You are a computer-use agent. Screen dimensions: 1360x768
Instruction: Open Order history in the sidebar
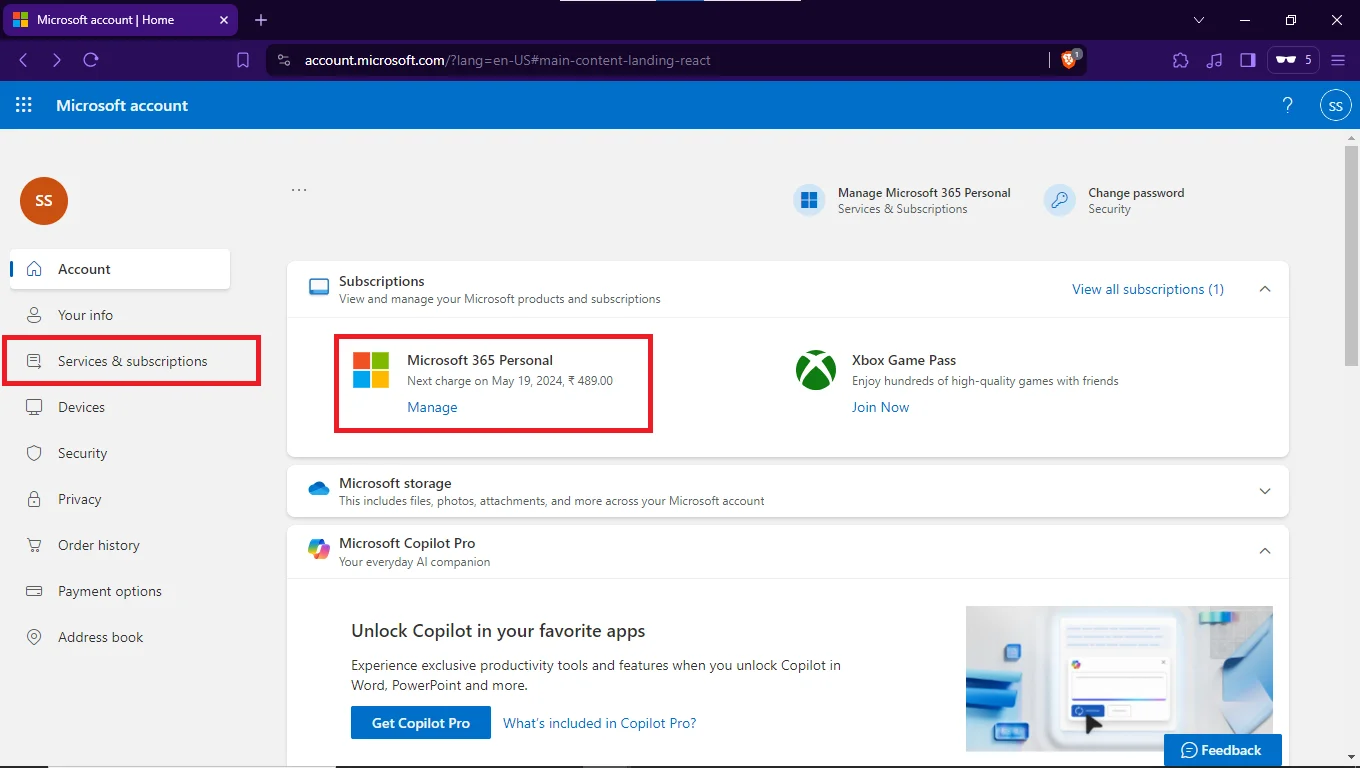tap(120, 545)
